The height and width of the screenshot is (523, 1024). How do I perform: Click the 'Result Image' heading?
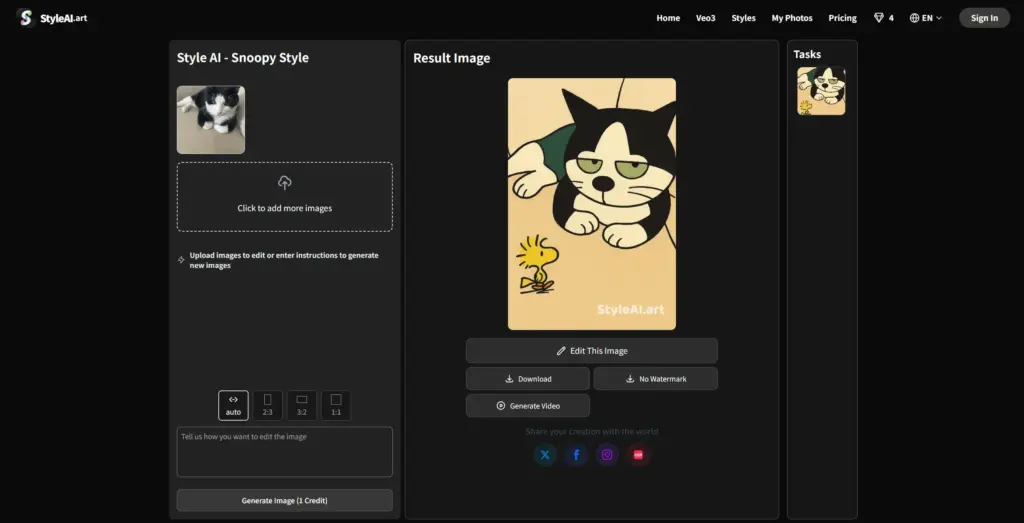pos(452,58)
